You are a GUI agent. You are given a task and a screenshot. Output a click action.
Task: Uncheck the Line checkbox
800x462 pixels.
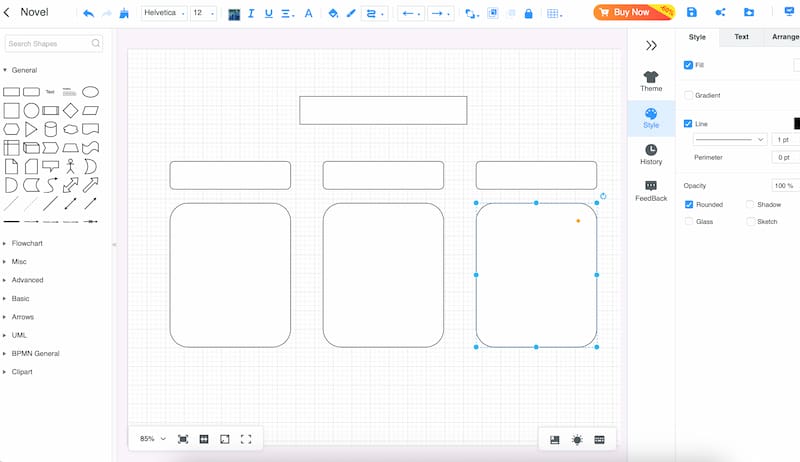click(x=688, y=123)
